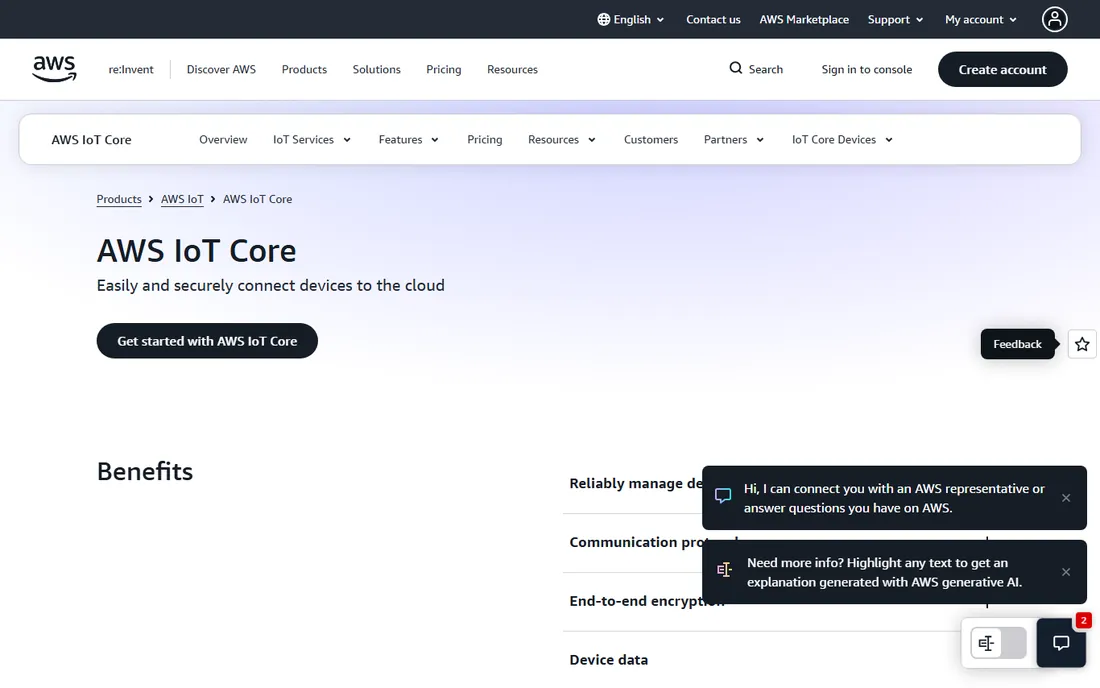Viewport: 1100px width, 688px height.
Task: Open Discover AWS menu
Action: [221, 69]
